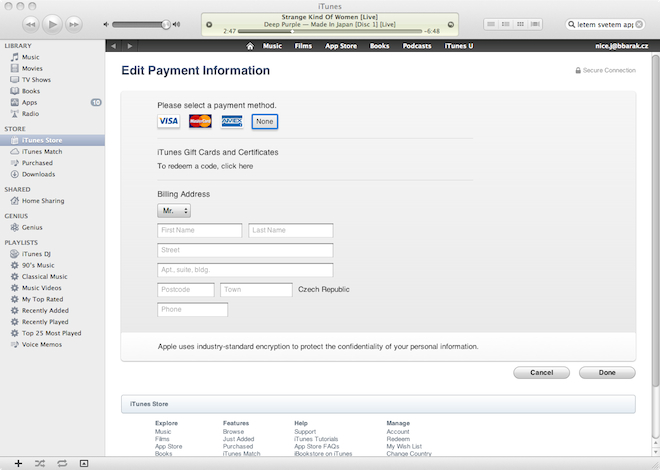The width and height of the screenshot is (660, 470).
Task: Select iTunes Match in the sidebar
Action: (x=52, y=151)
